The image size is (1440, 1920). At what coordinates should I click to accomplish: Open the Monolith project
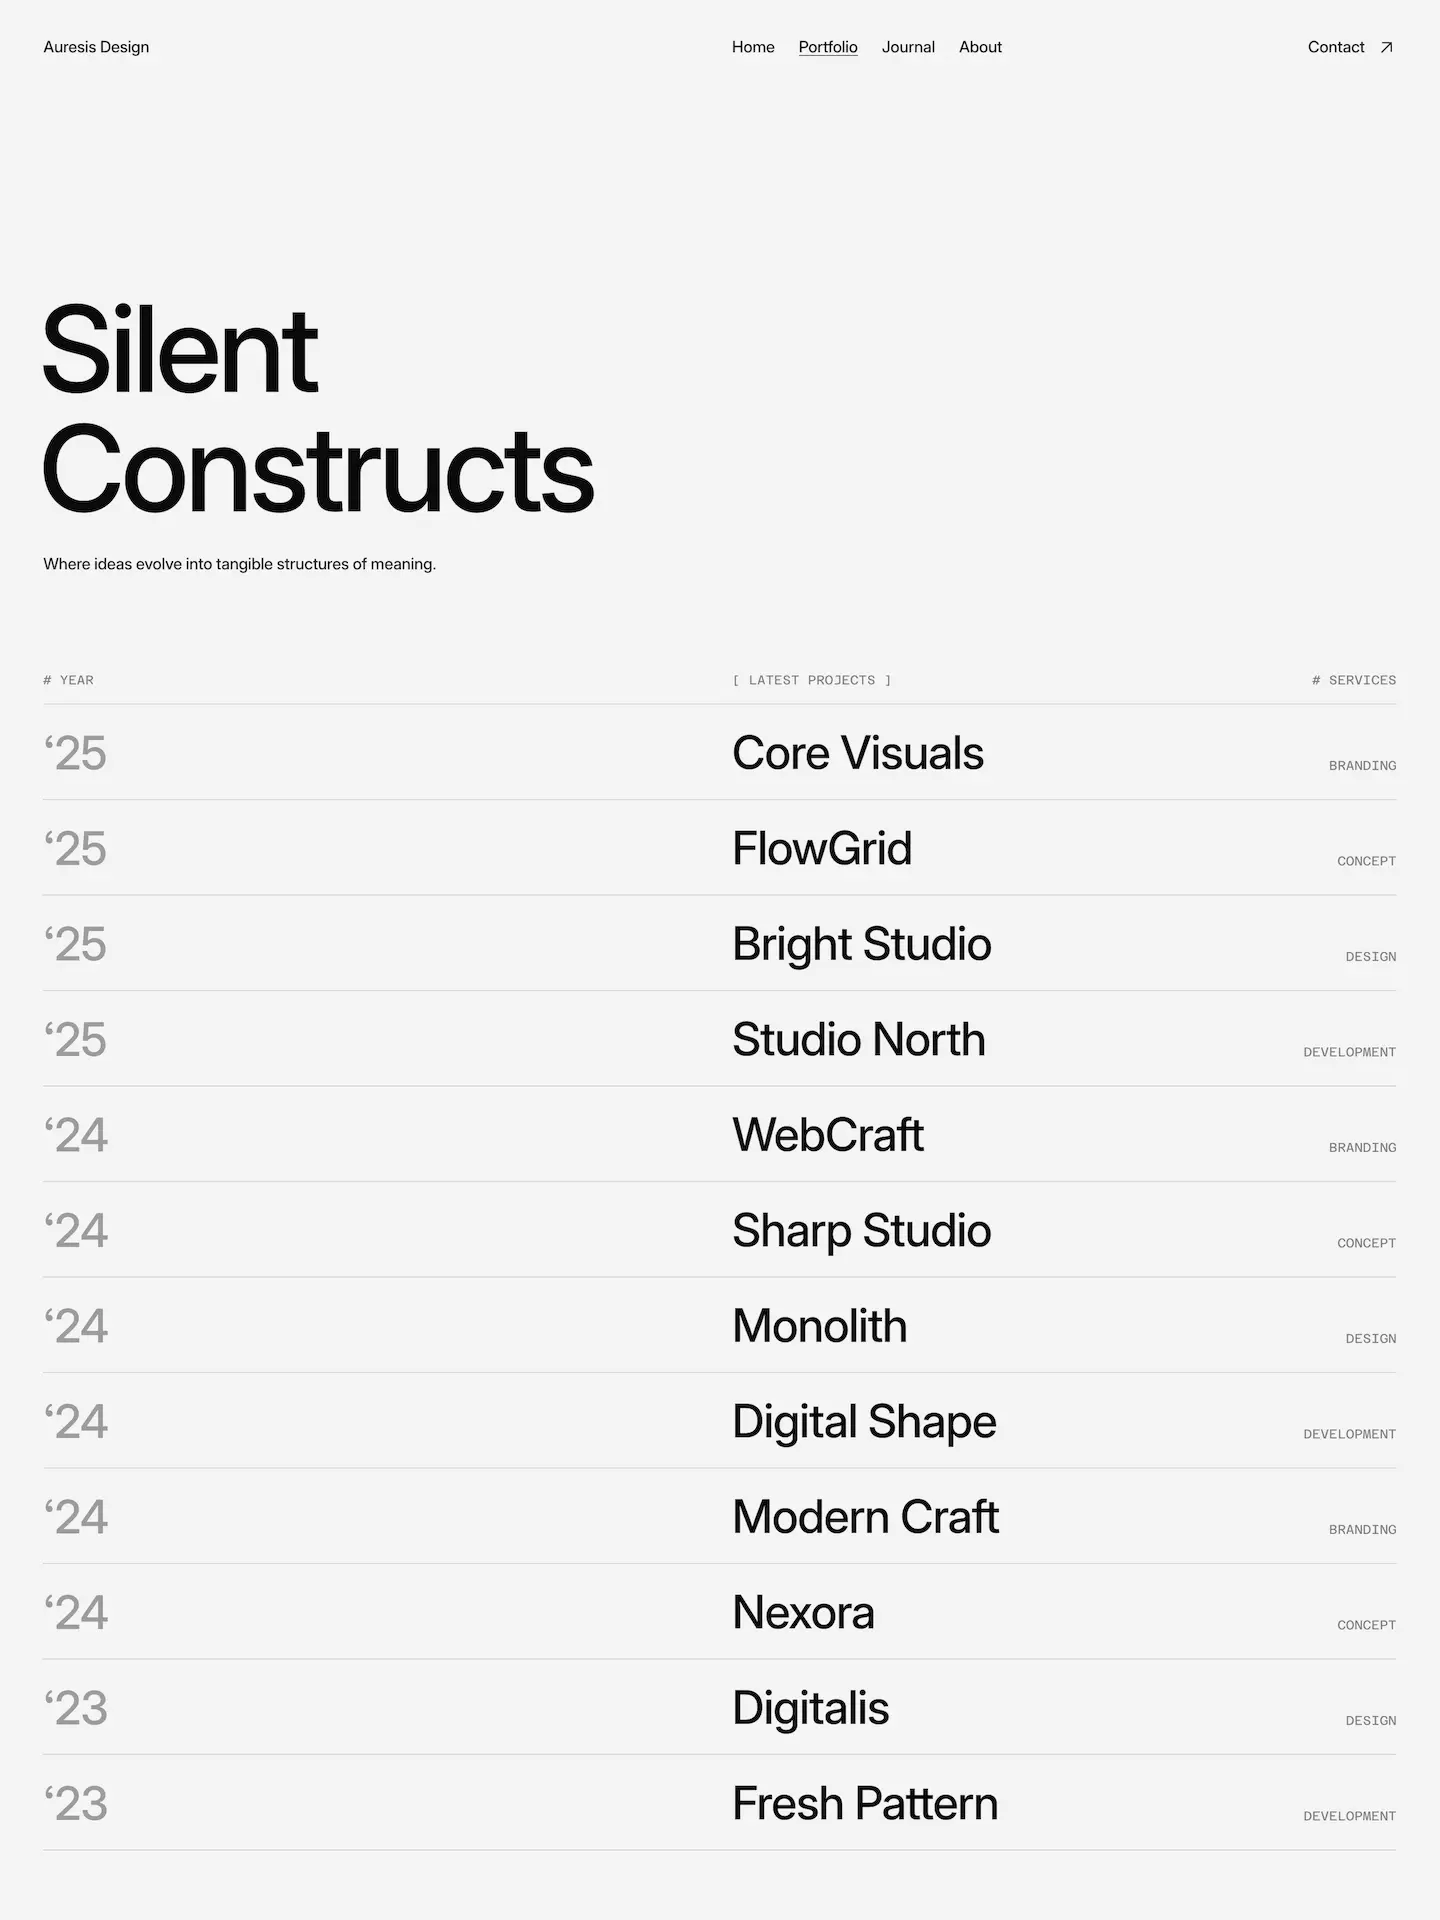[x=820, y=1326]
